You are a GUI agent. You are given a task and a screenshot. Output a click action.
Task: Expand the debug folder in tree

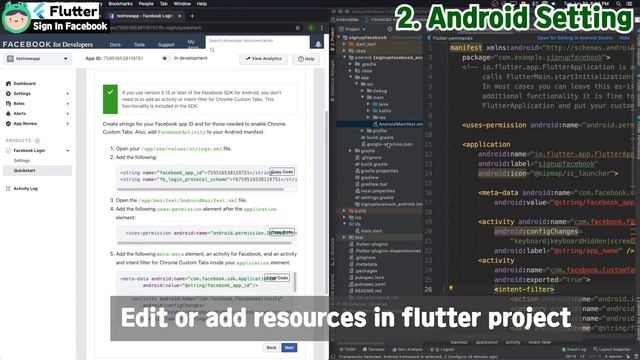pyautogui.click(x=362, y=91)
